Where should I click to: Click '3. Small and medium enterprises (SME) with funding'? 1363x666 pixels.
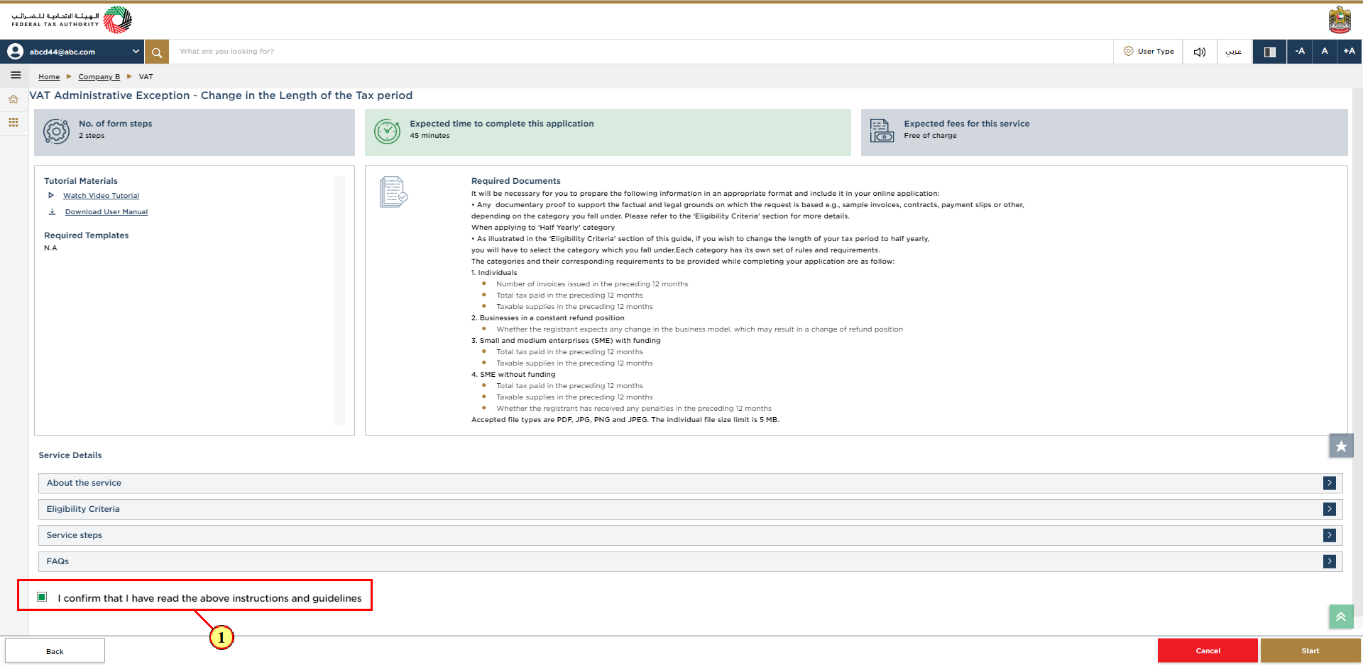566,340
